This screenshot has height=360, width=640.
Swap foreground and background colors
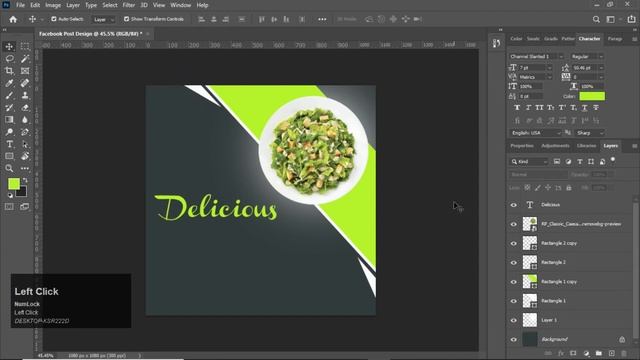tap(25, 180)
